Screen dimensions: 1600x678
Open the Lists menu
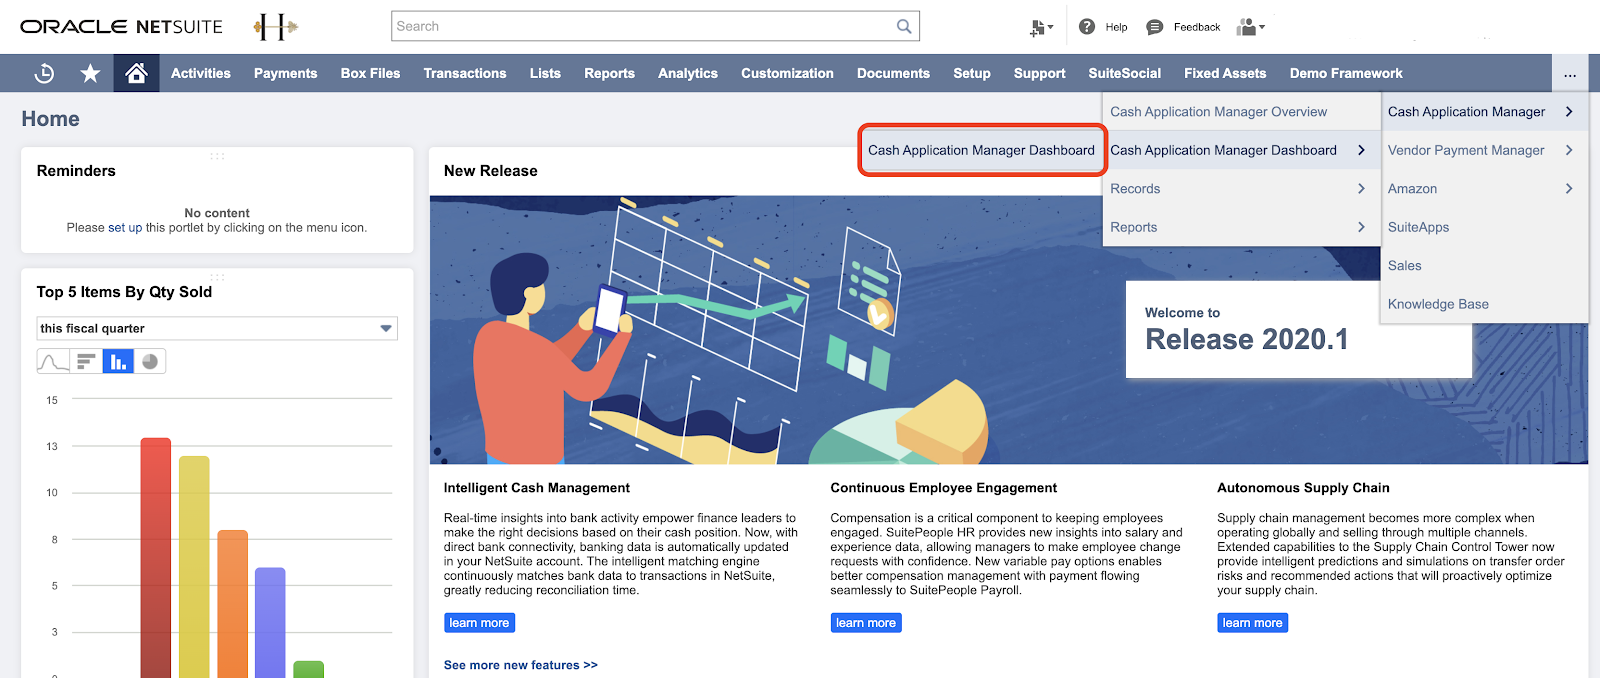pyautogui.click(x=545, y=73)
